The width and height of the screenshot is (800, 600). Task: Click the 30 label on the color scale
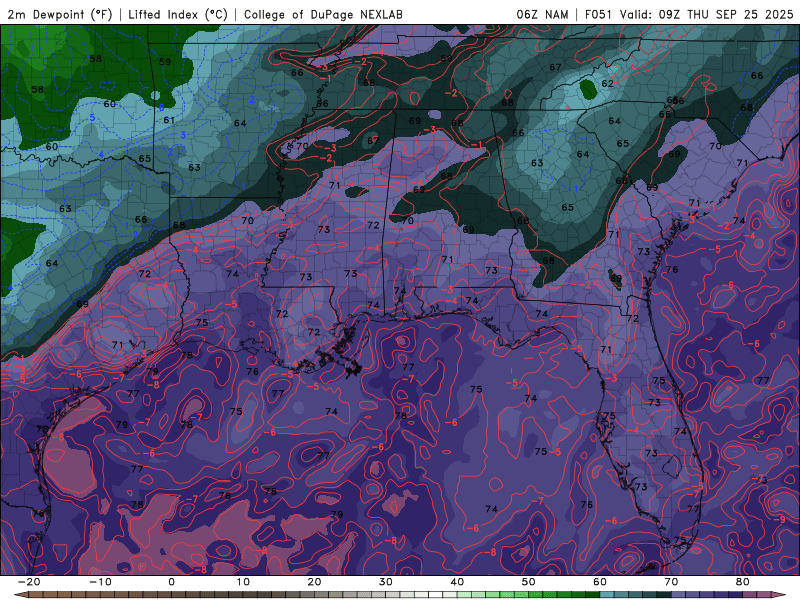pyautogui.click(x=386, y=582)
